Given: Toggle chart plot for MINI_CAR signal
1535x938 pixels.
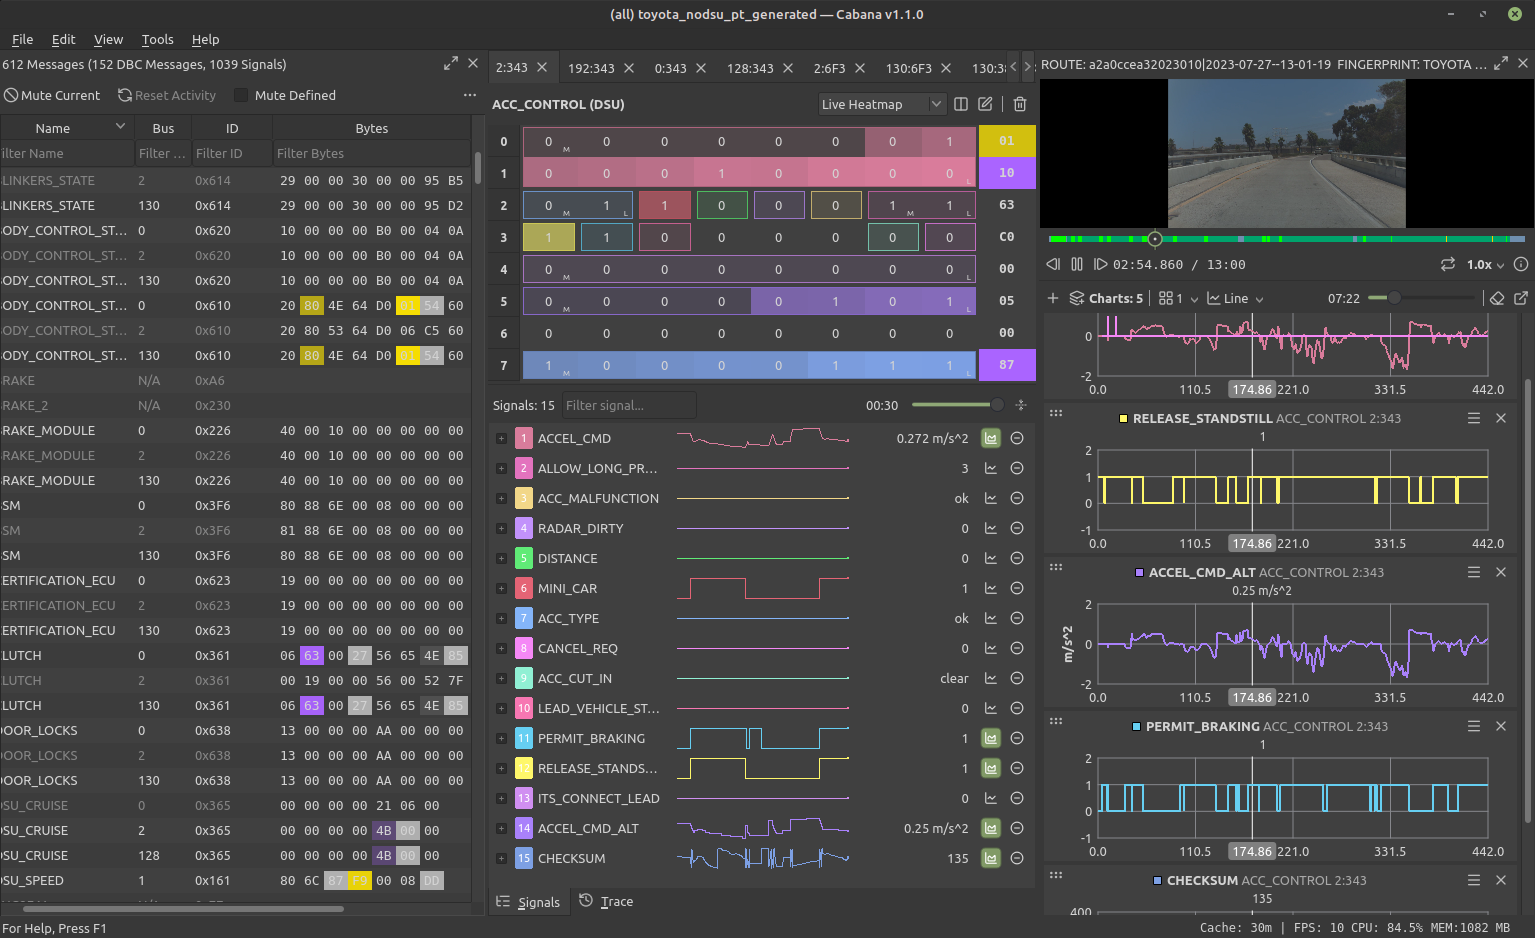Looking at the screenshot, I should pos(991,588).
